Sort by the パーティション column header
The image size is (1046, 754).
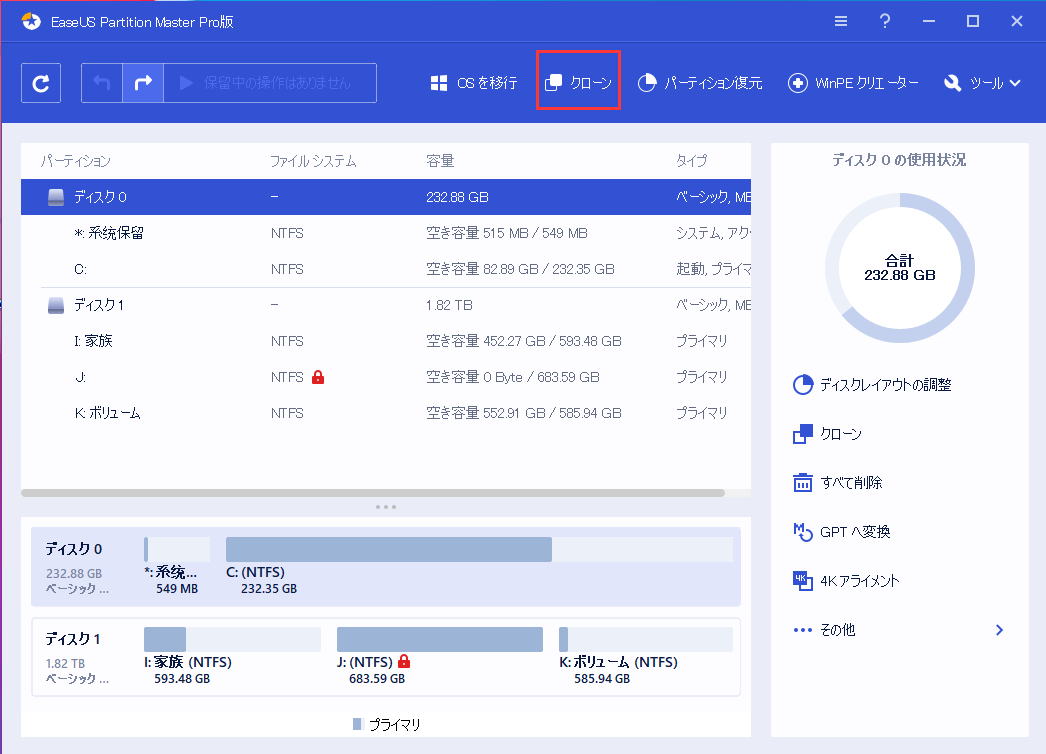[x=75, y=161]
